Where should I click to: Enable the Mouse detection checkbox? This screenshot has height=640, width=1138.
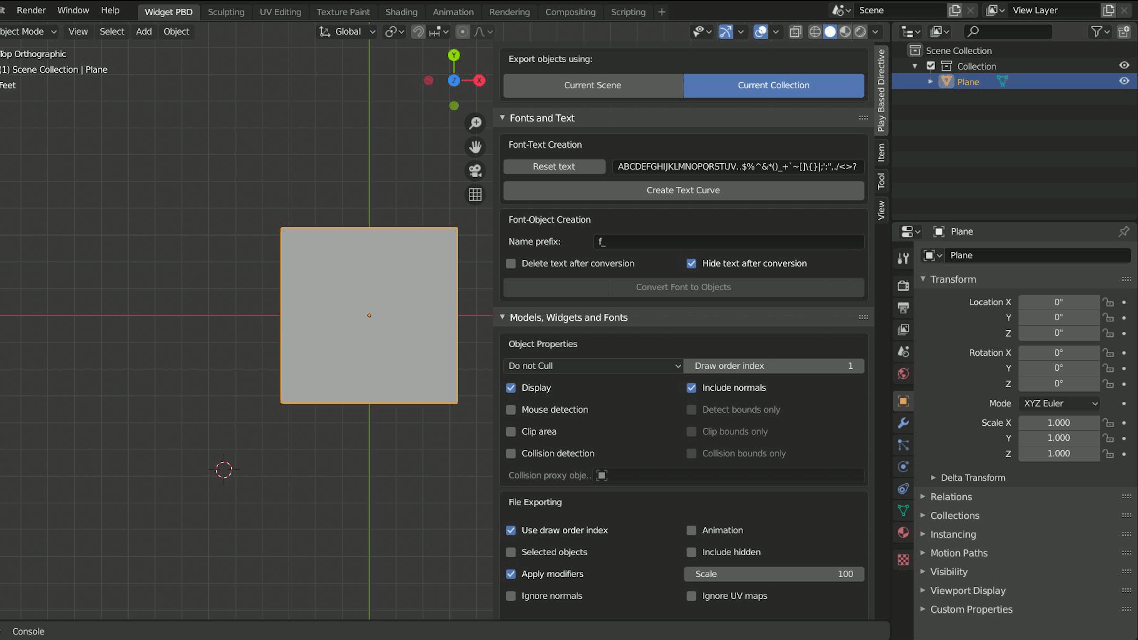pos(511,410)
